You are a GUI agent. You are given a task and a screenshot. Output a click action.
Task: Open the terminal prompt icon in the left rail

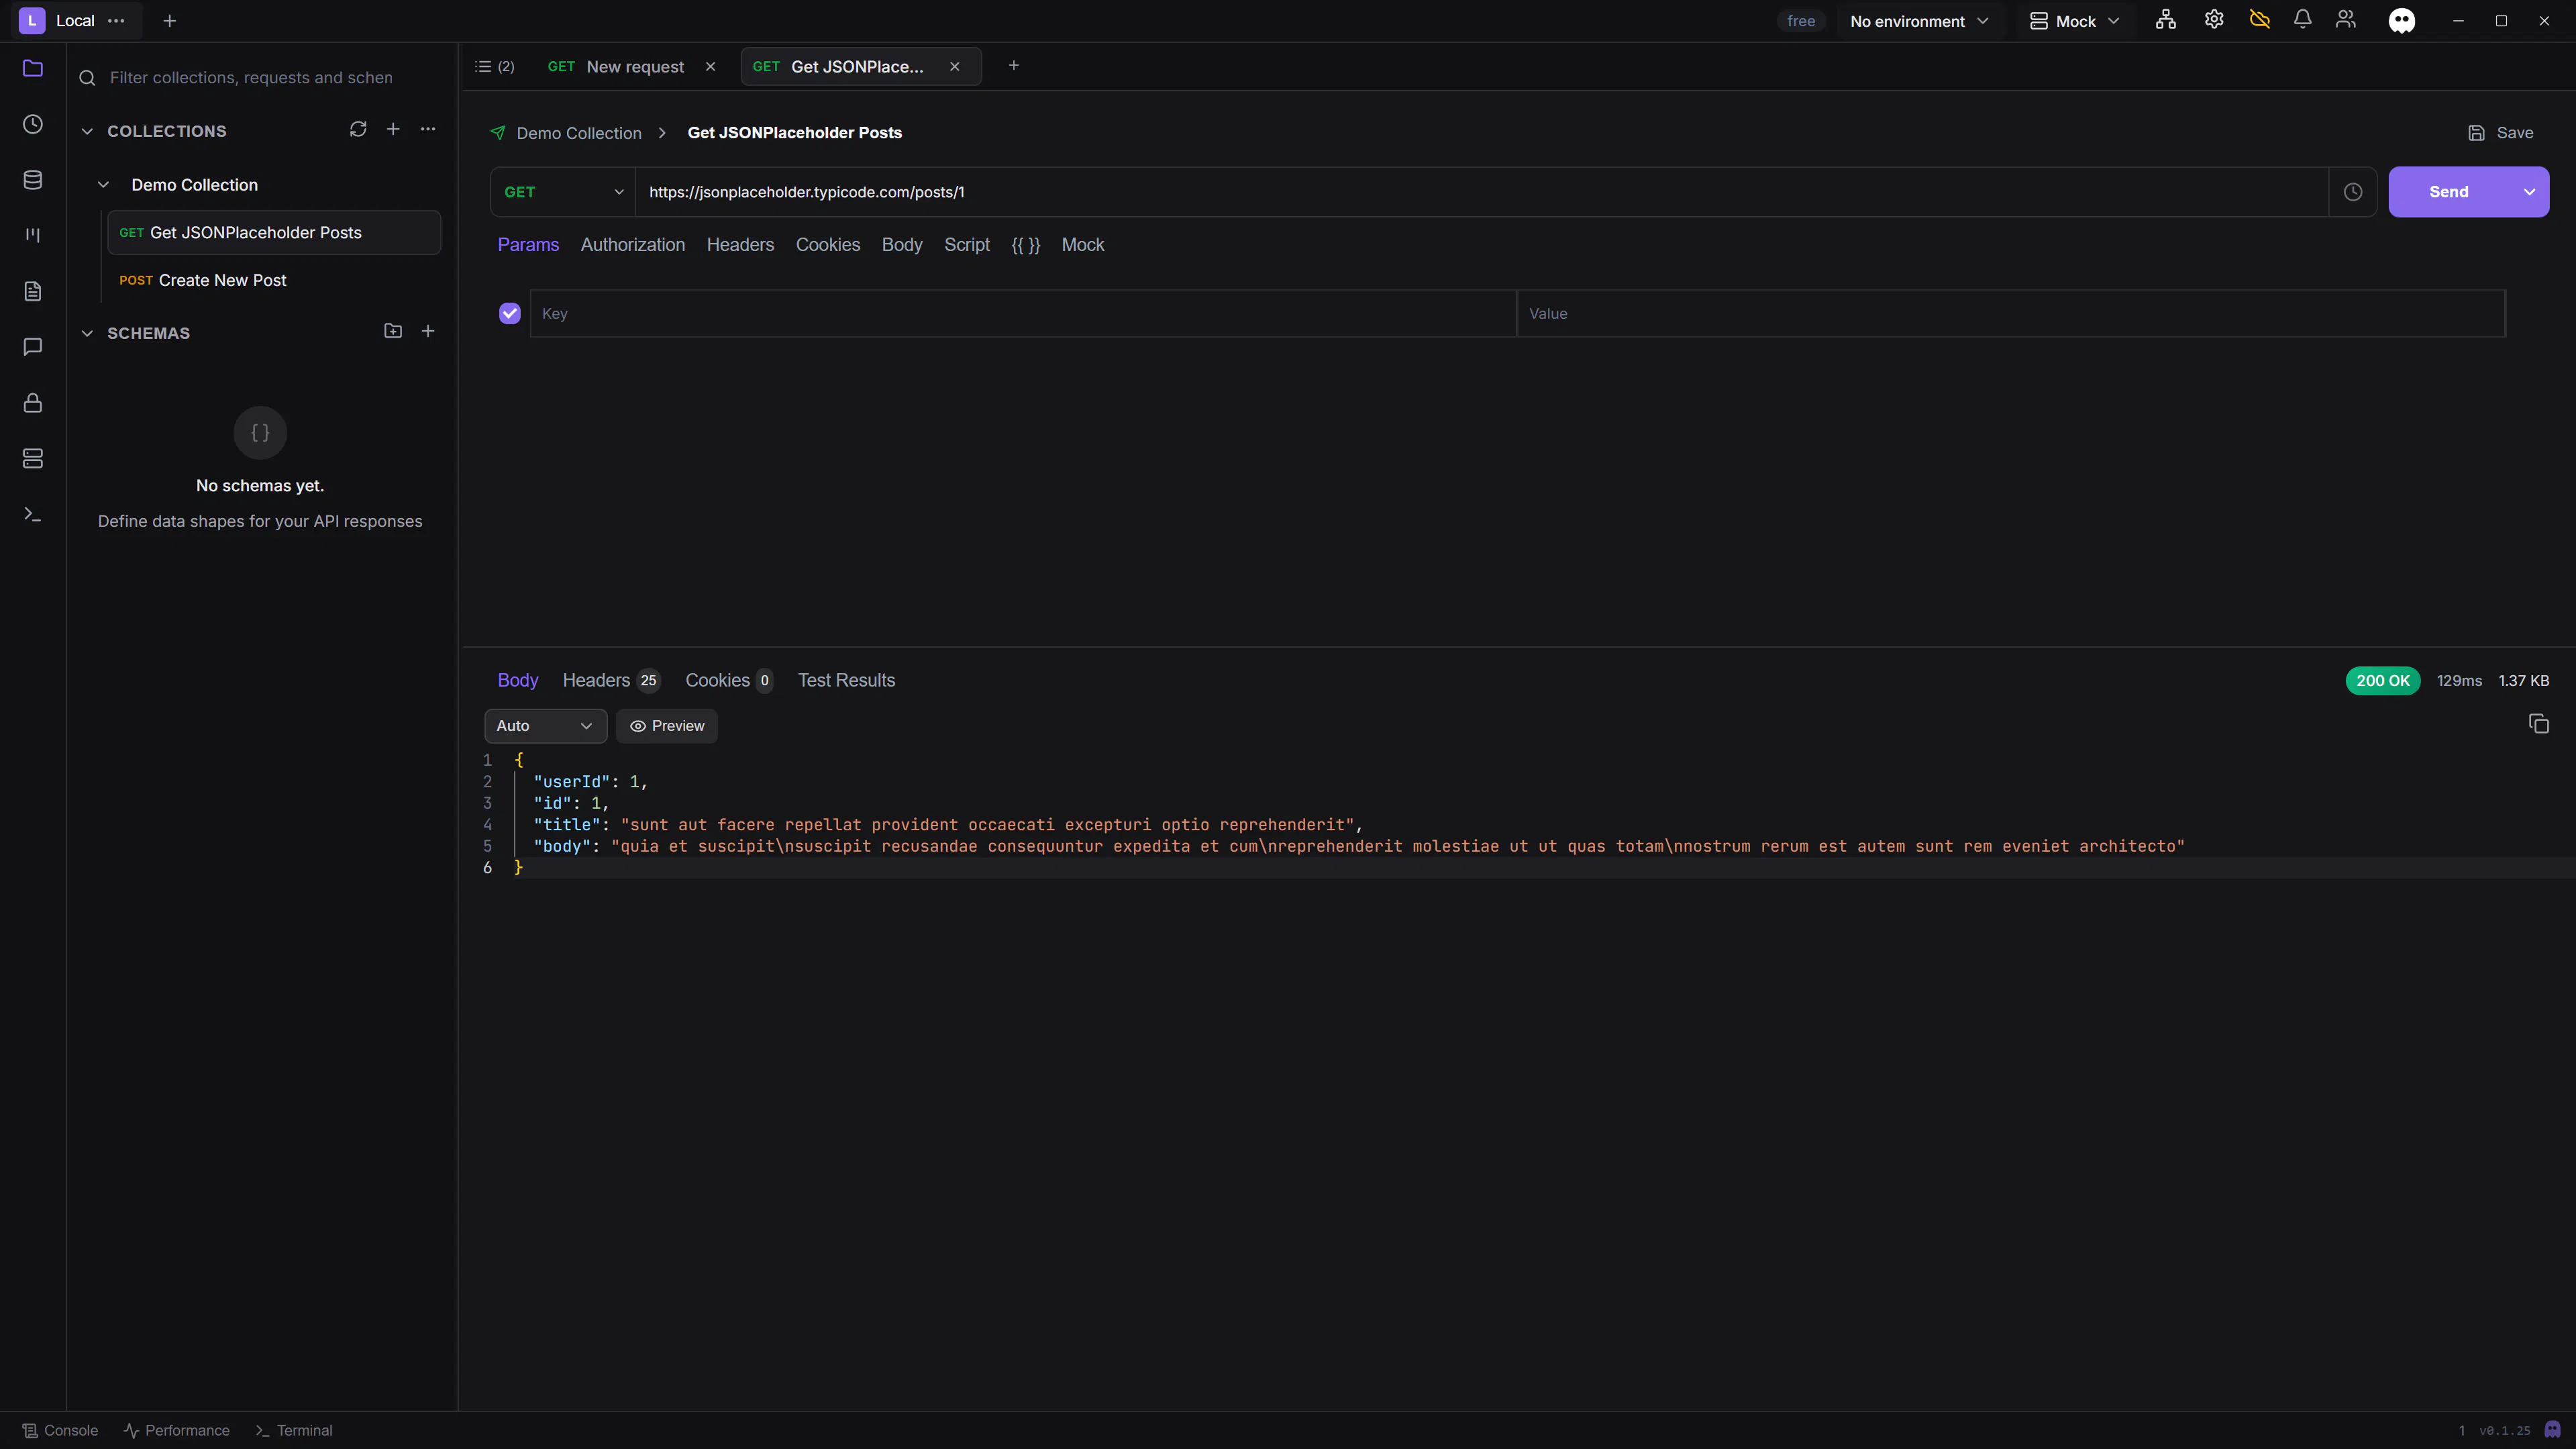(33, 515)
